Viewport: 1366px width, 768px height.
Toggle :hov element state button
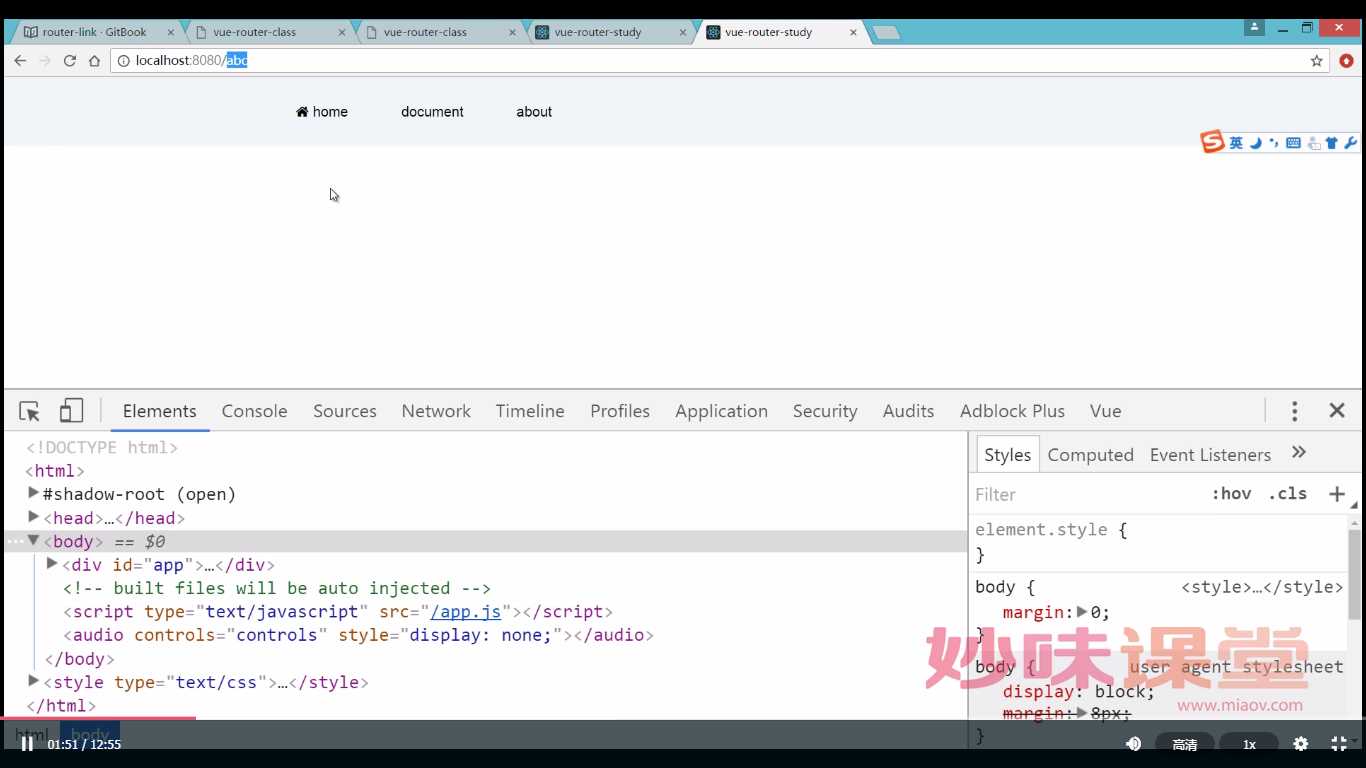click(x=1231, y=494)
